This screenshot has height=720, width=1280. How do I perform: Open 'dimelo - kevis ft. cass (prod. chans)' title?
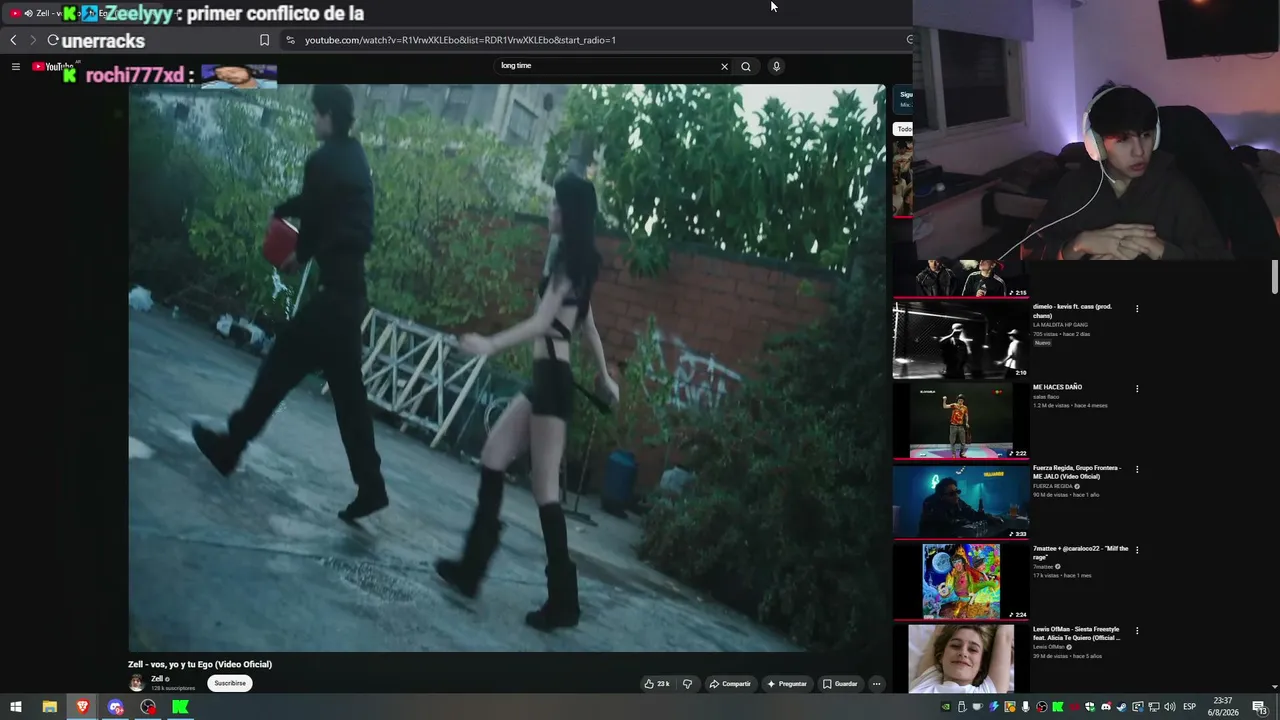(x=1072, y=311)
